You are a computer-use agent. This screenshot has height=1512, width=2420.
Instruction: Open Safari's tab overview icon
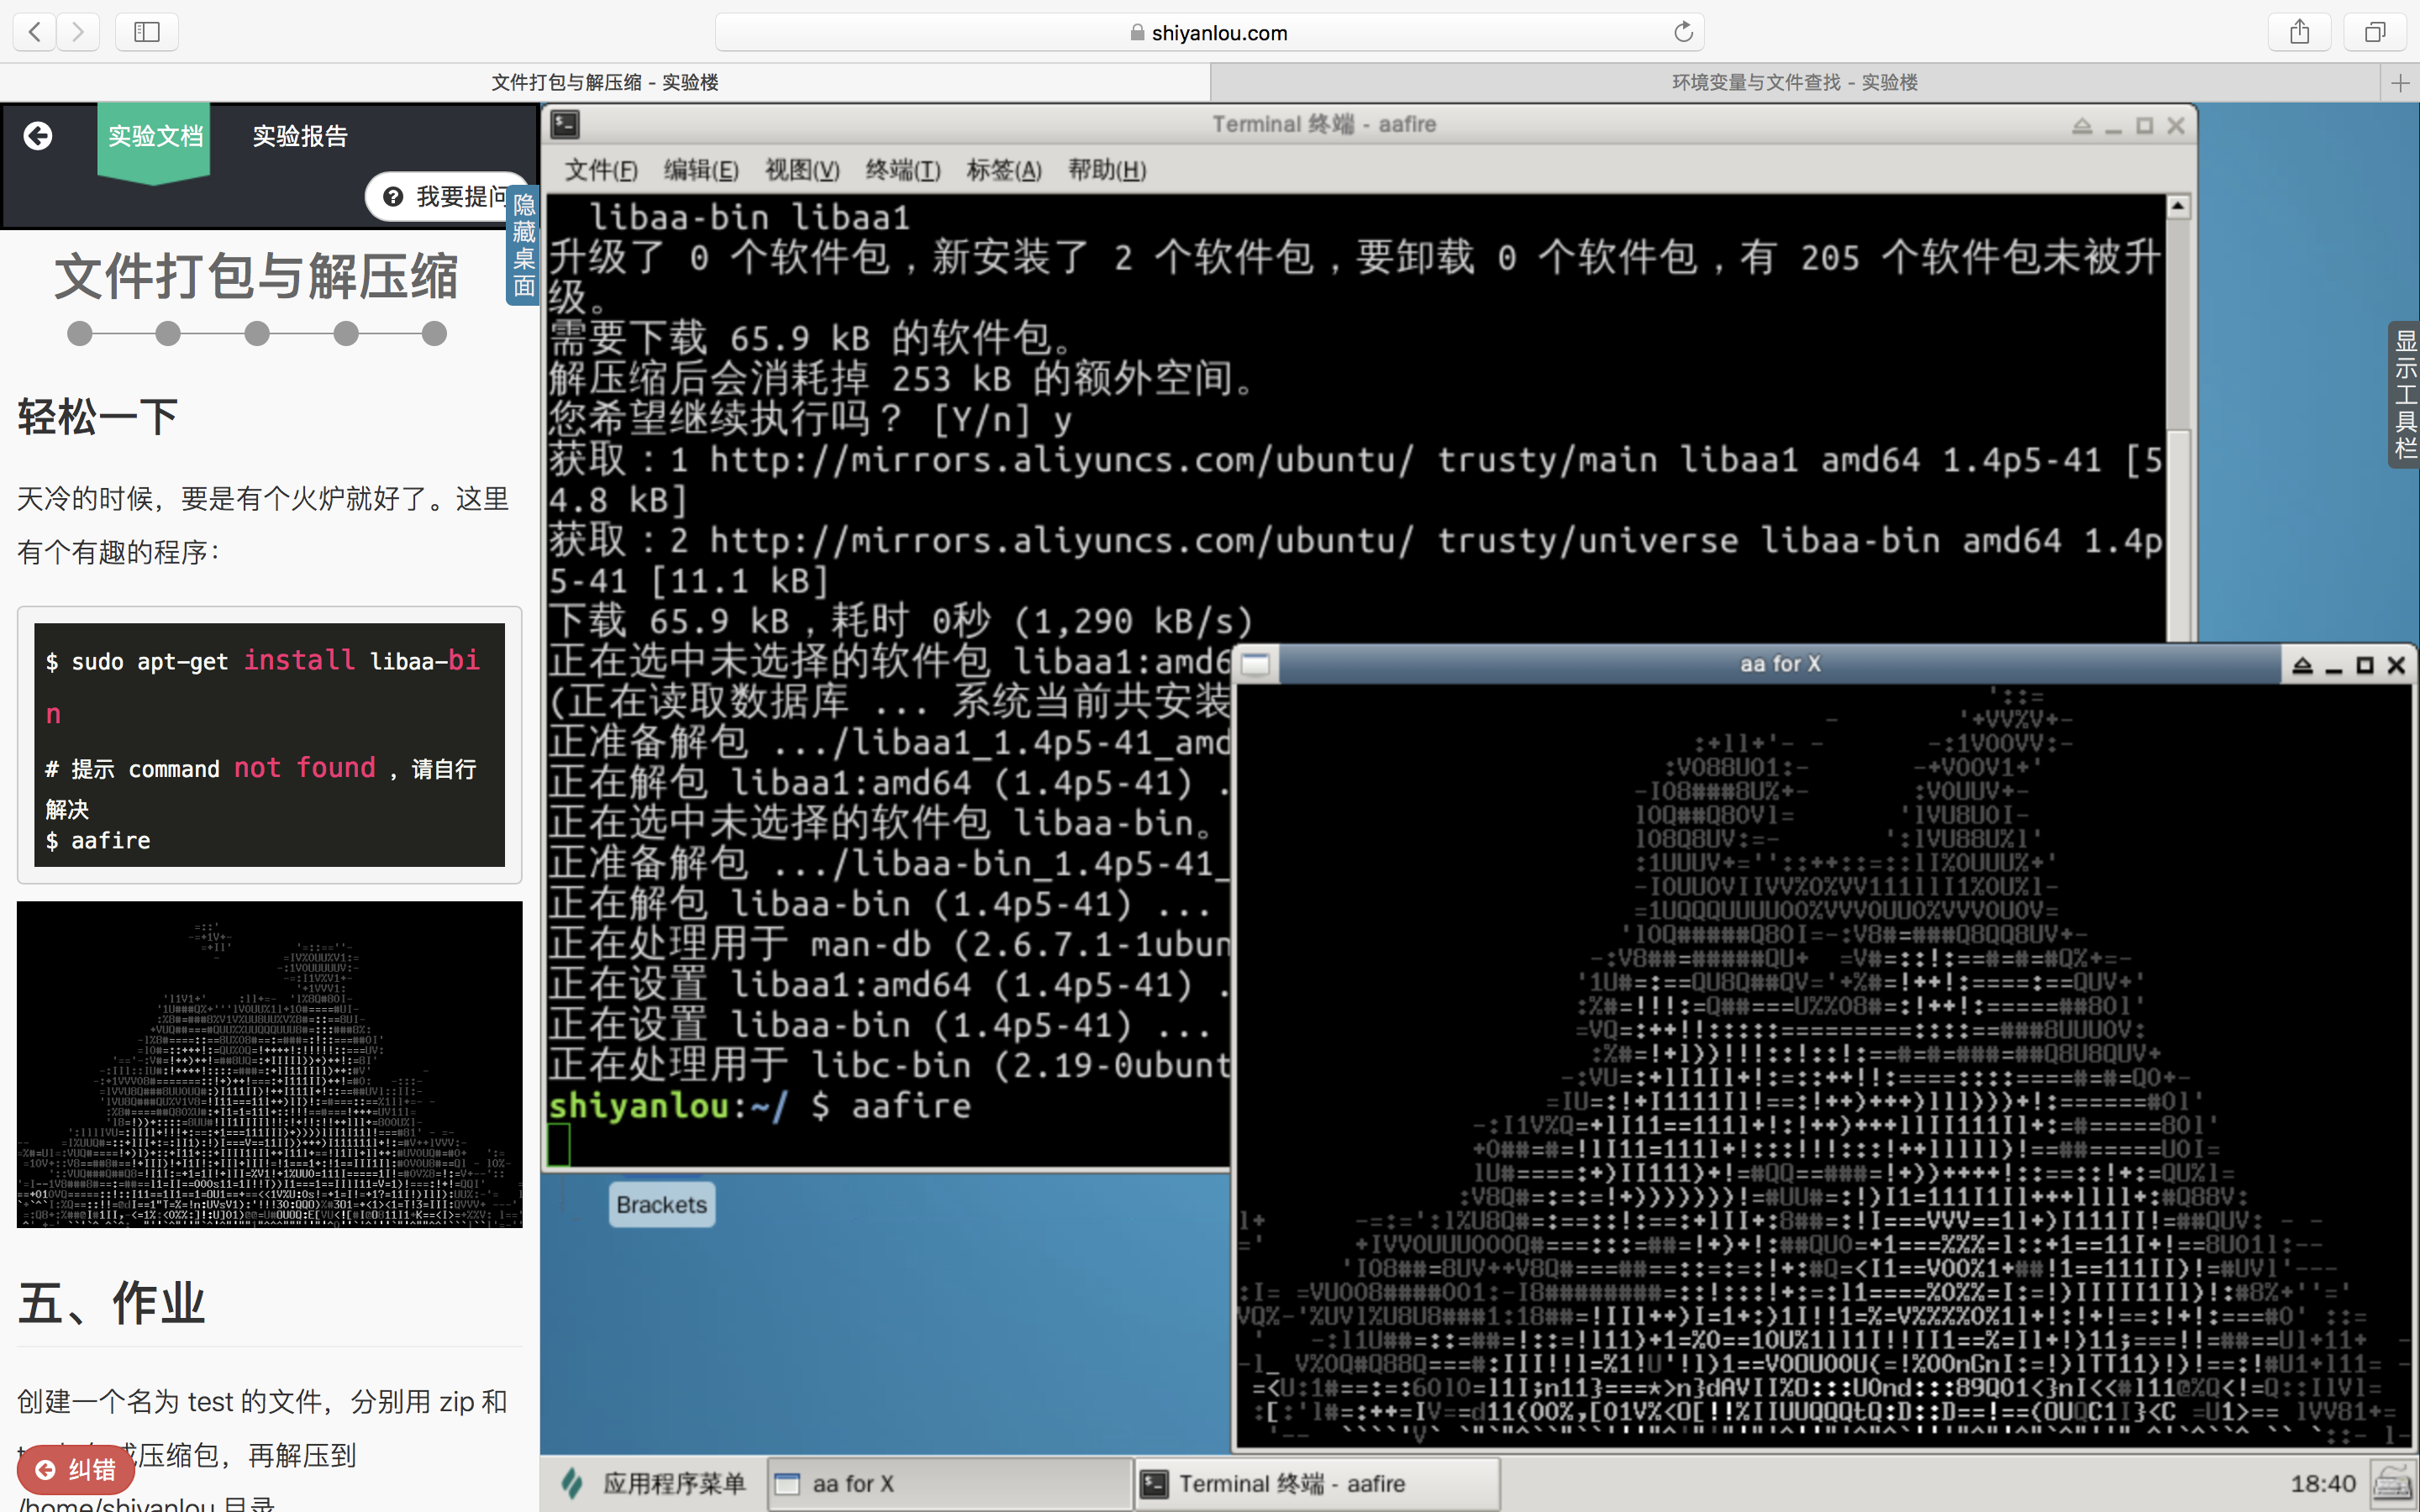2375,32
